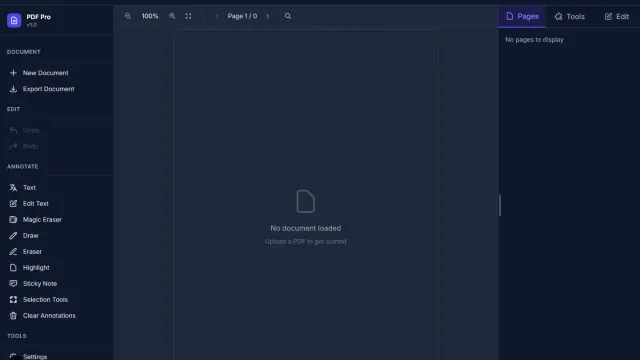
Task: Switch to the Edit tab
Action: 617,16
